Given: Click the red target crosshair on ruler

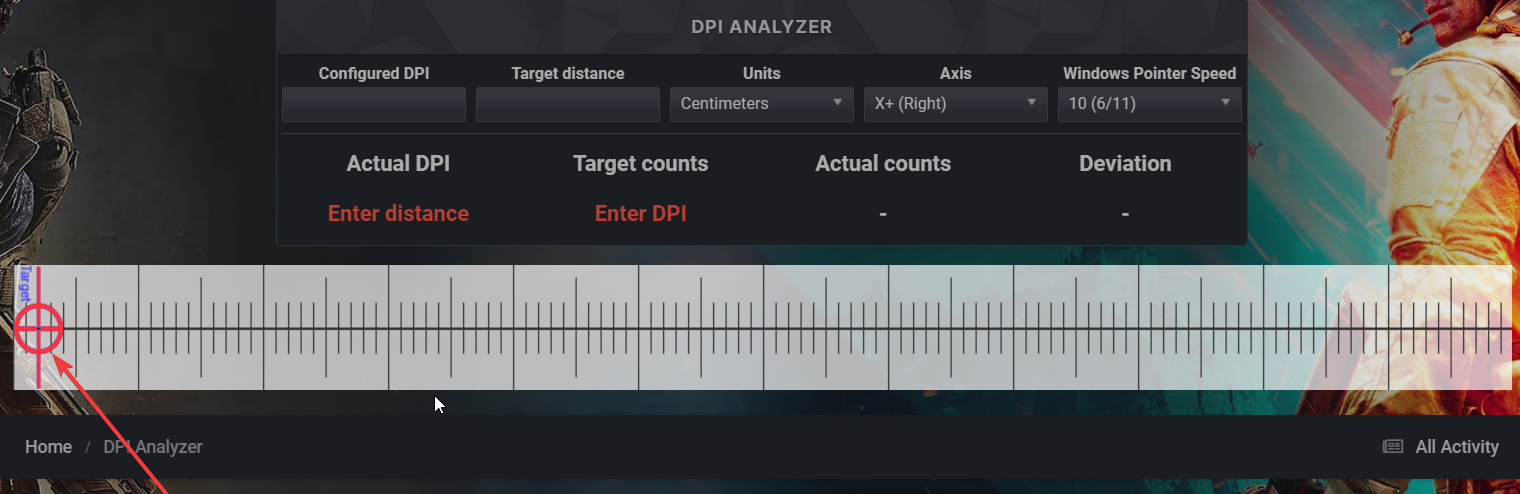Looking at the screenshot, I should [x=39, y=328].
